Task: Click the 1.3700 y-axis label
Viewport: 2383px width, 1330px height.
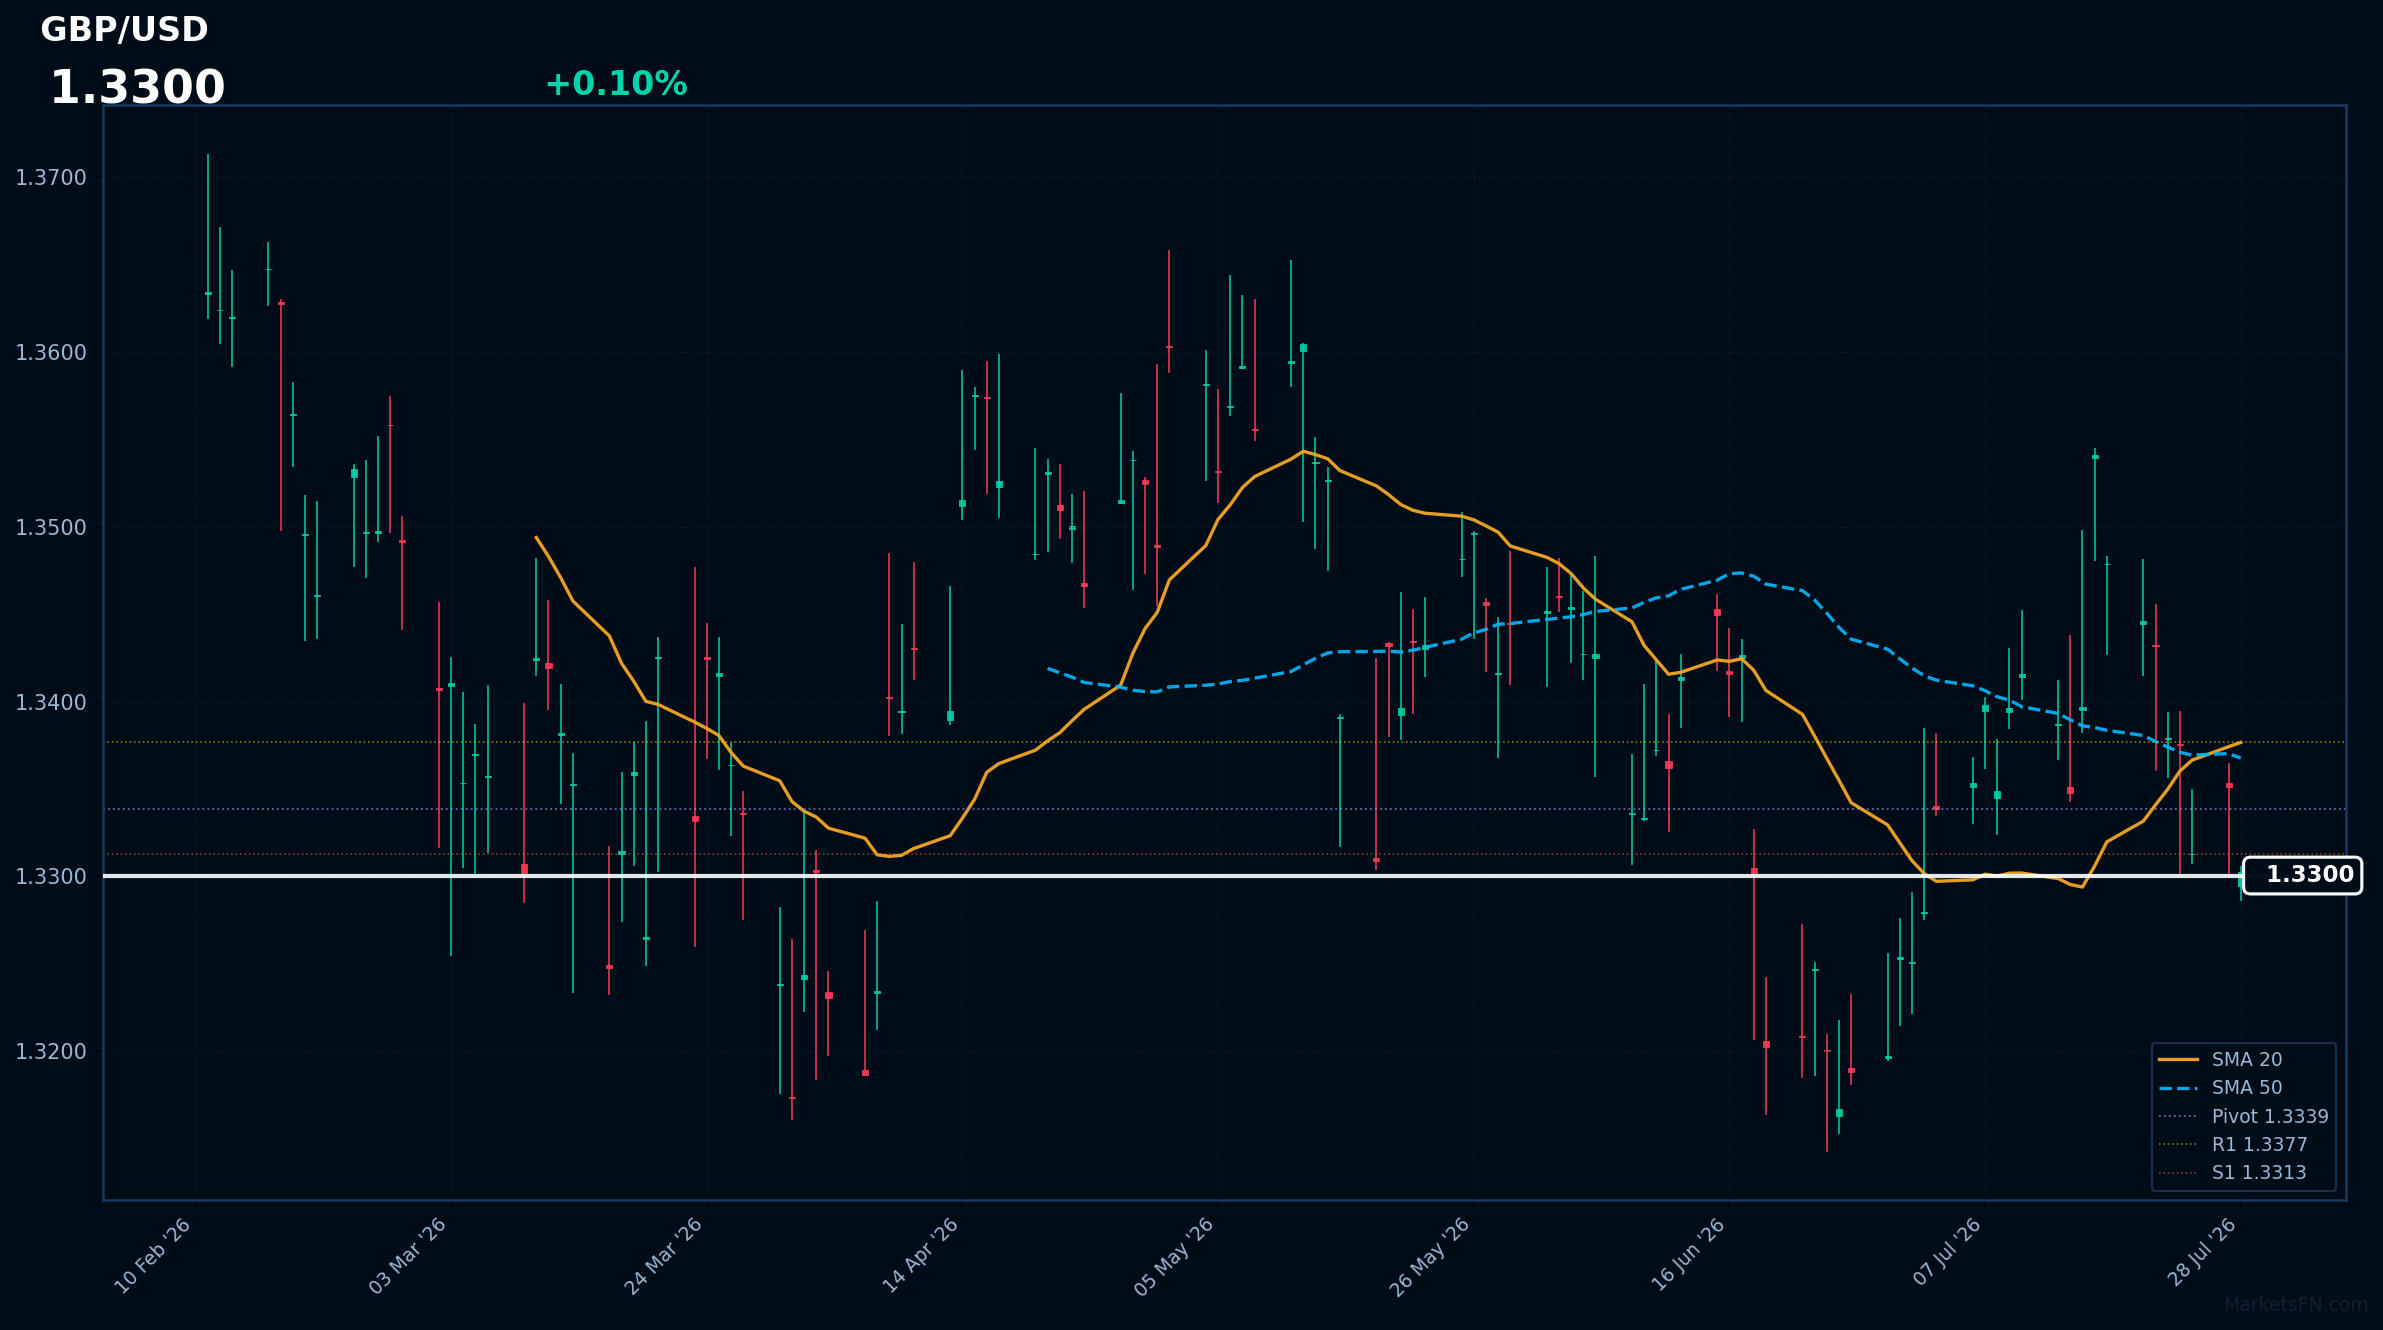Action: [x=51, y=178]
